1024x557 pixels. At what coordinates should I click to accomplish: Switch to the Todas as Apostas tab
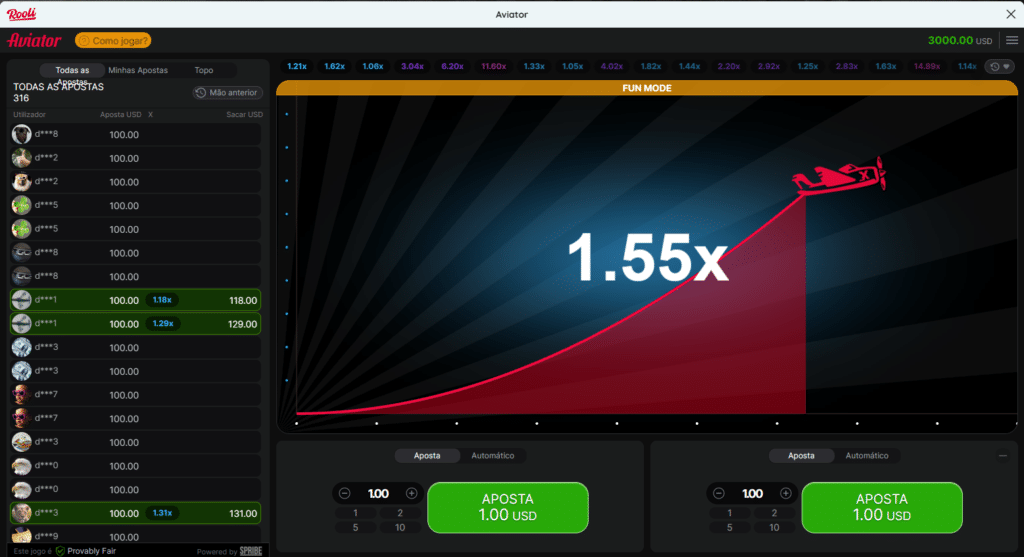click(72, 71)
